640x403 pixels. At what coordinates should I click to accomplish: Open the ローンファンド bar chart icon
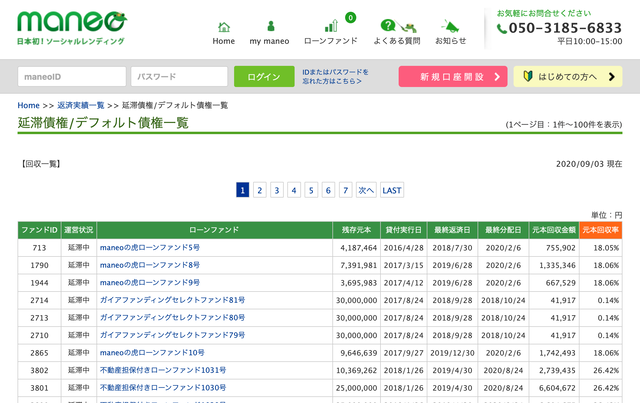coord(331,26)
